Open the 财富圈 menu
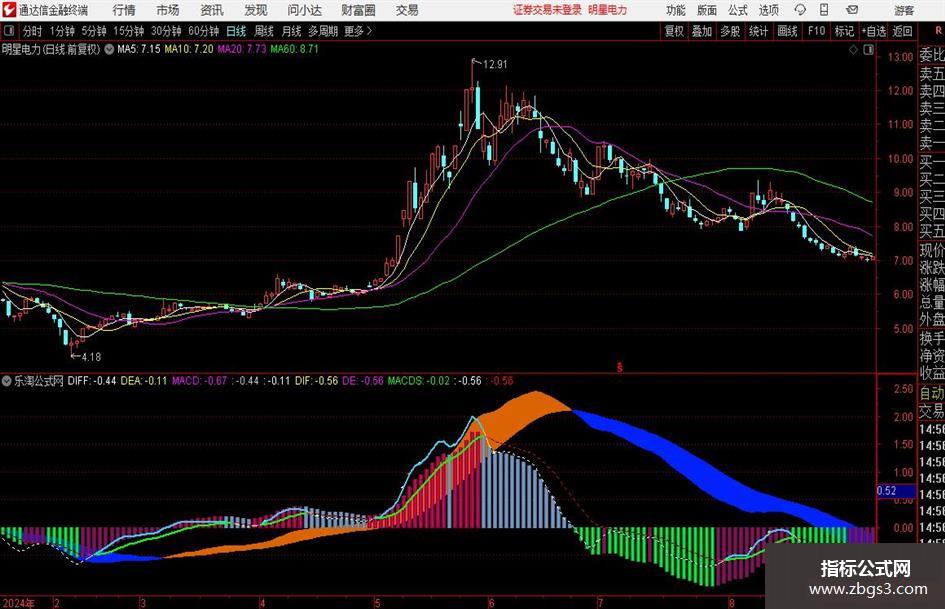This screenshot has height=609, width=945. pyautogui.click(x=359, y=10)
